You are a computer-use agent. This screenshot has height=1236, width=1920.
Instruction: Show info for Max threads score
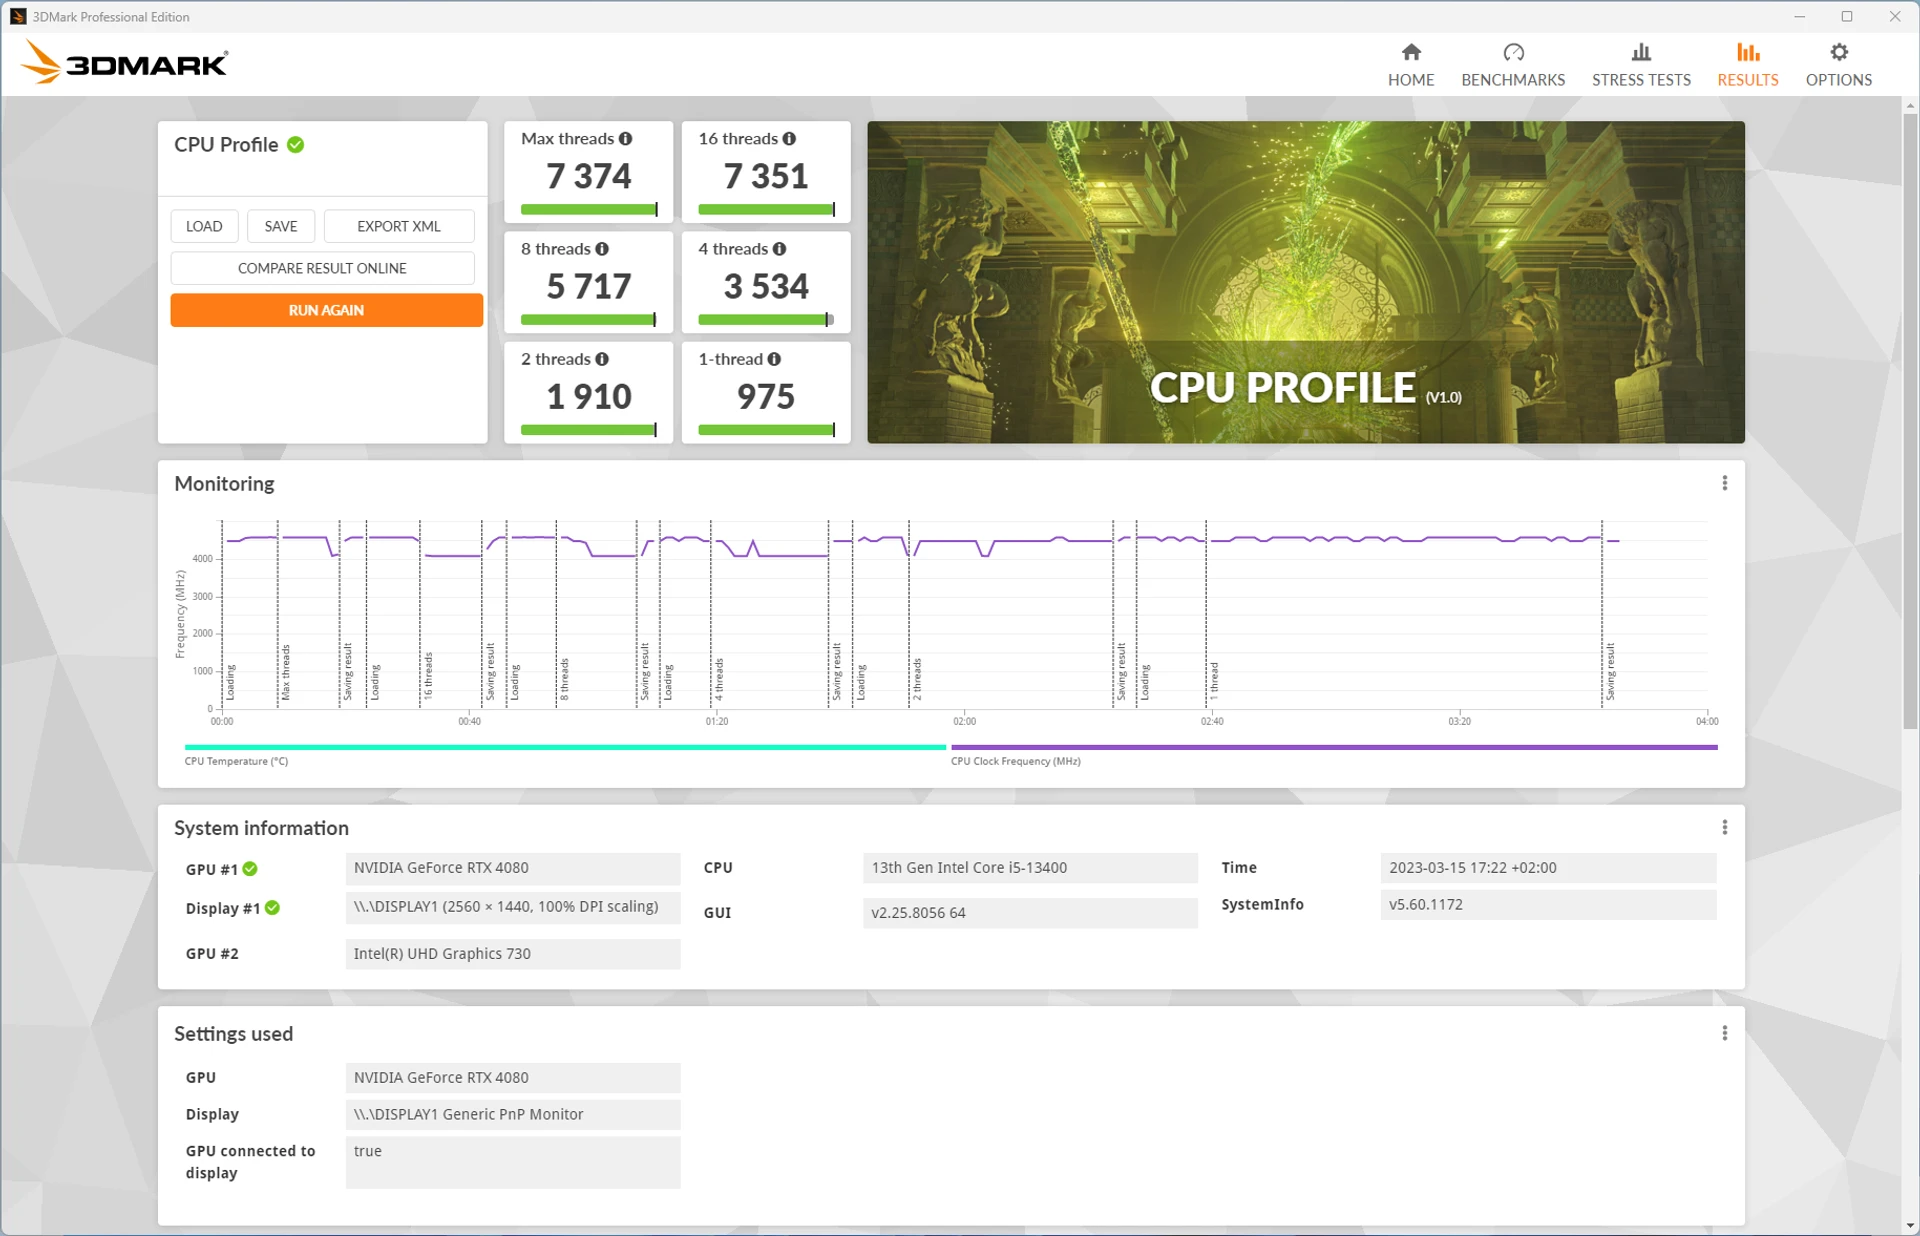pos(625,139)
